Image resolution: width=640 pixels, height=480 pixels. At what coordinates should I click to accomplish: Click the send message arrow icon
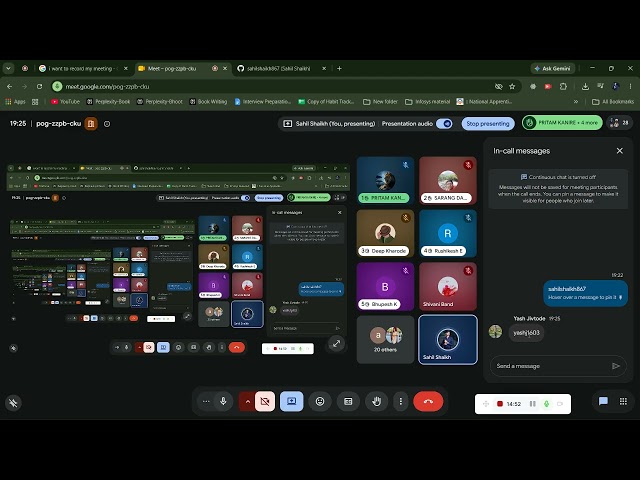616,366
